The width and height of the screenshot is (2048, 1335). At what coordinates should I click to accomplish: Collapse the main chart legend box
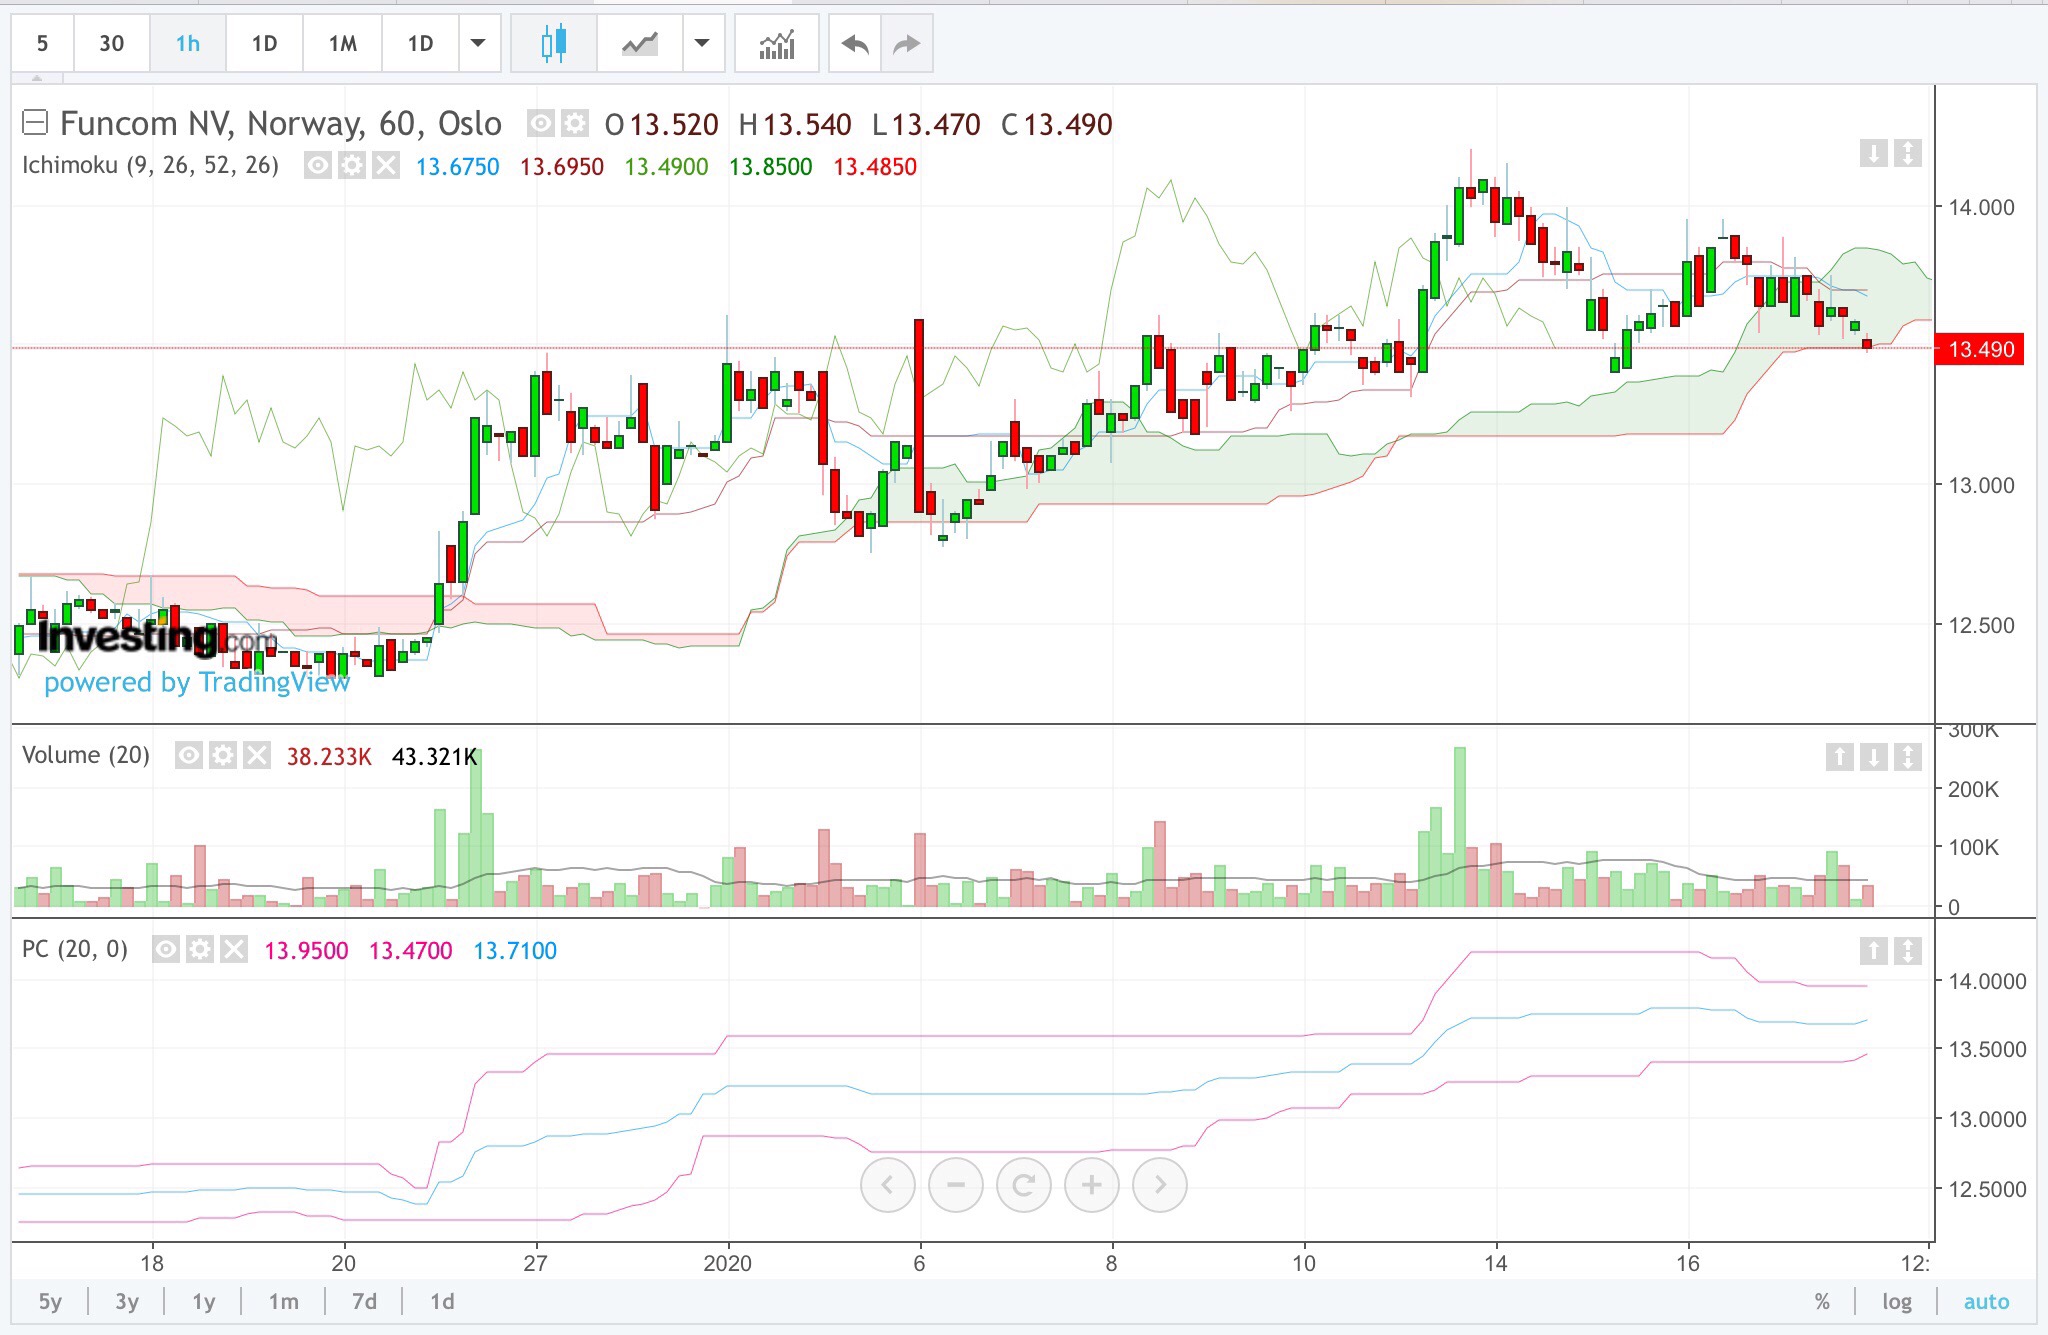point(35,123)
